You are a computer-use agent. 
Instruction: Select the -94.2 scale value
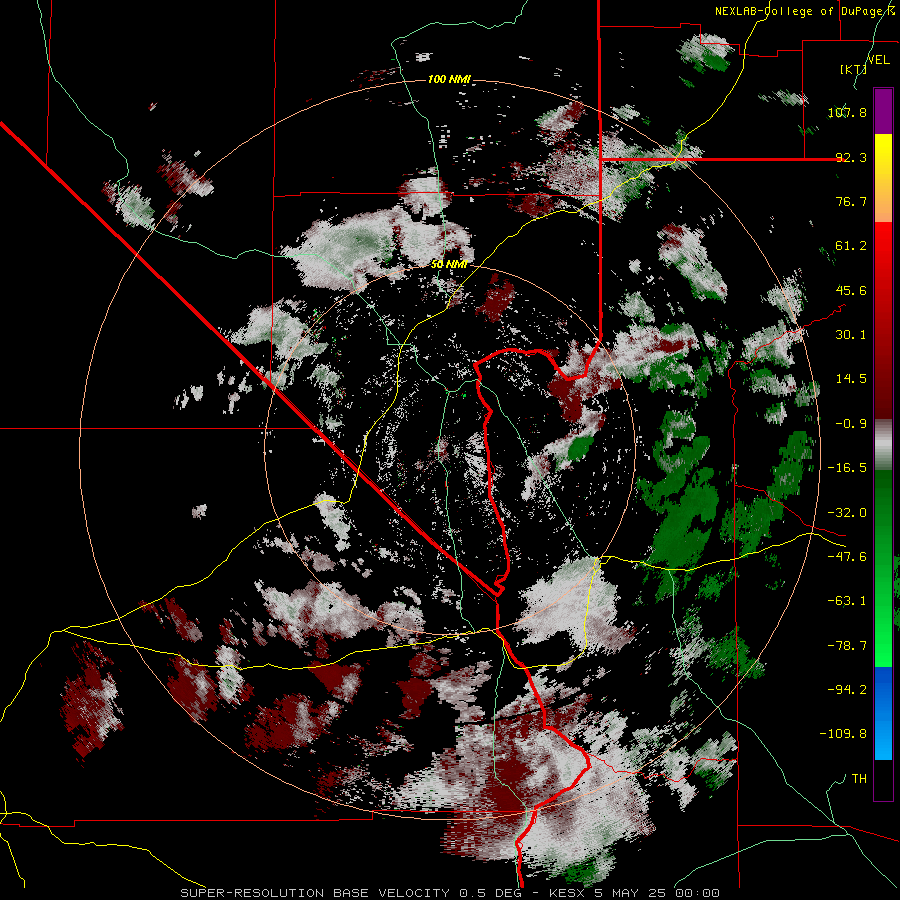click(x=848, y=690)
